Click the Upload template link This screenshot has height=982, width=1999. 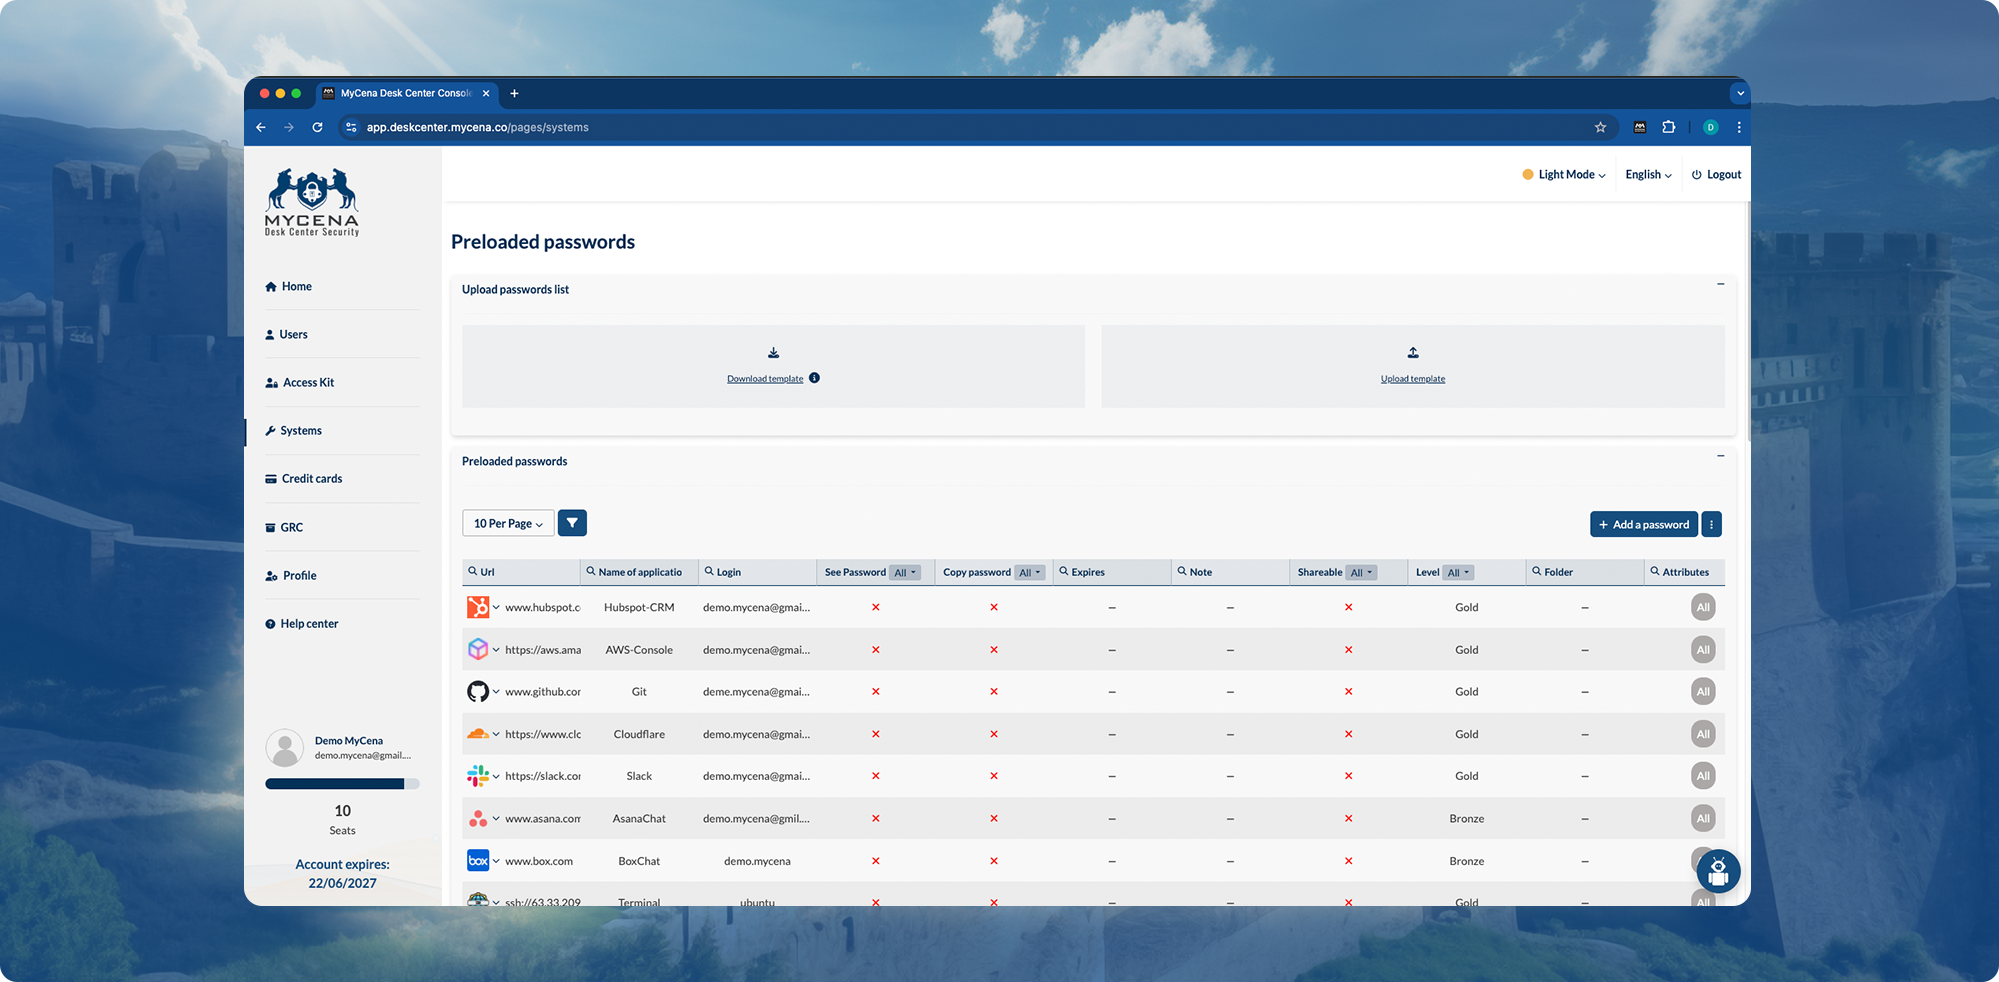pyautogui.click(x=1412, y=379)
